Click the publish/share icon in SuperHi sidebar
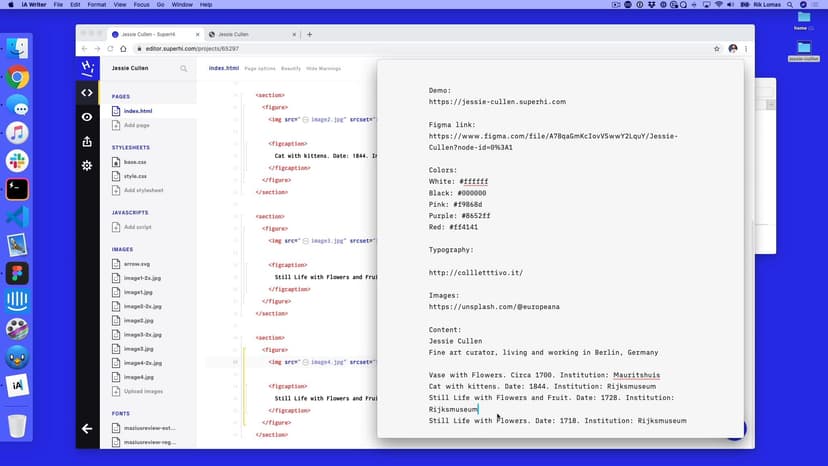Viewport: 828px width, 466px height. click(x=87, y=141)
